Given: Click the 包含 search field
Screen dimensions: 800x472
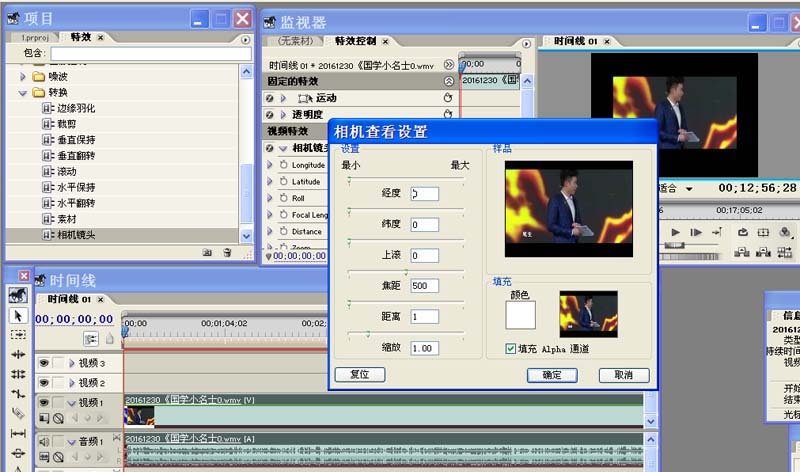Looking at the screenshot, I should pyautogui.click(x=151, y=54).
